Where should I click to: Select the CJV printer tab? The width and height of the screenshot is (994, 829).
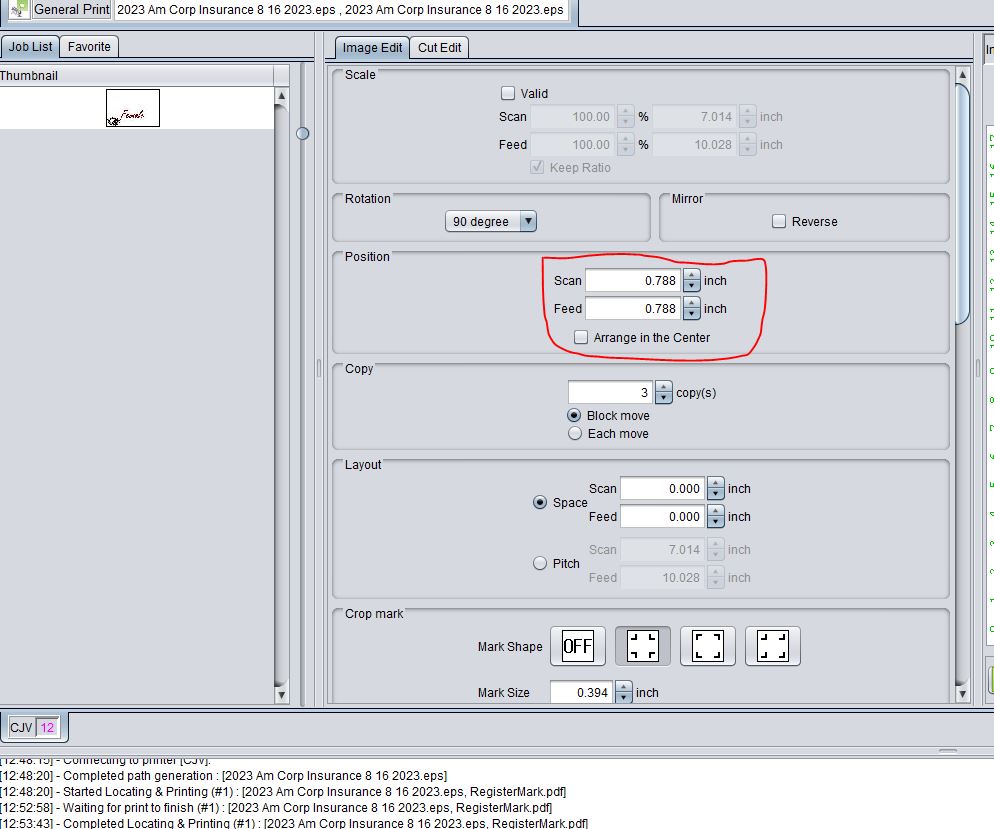[x=34, y=727]
